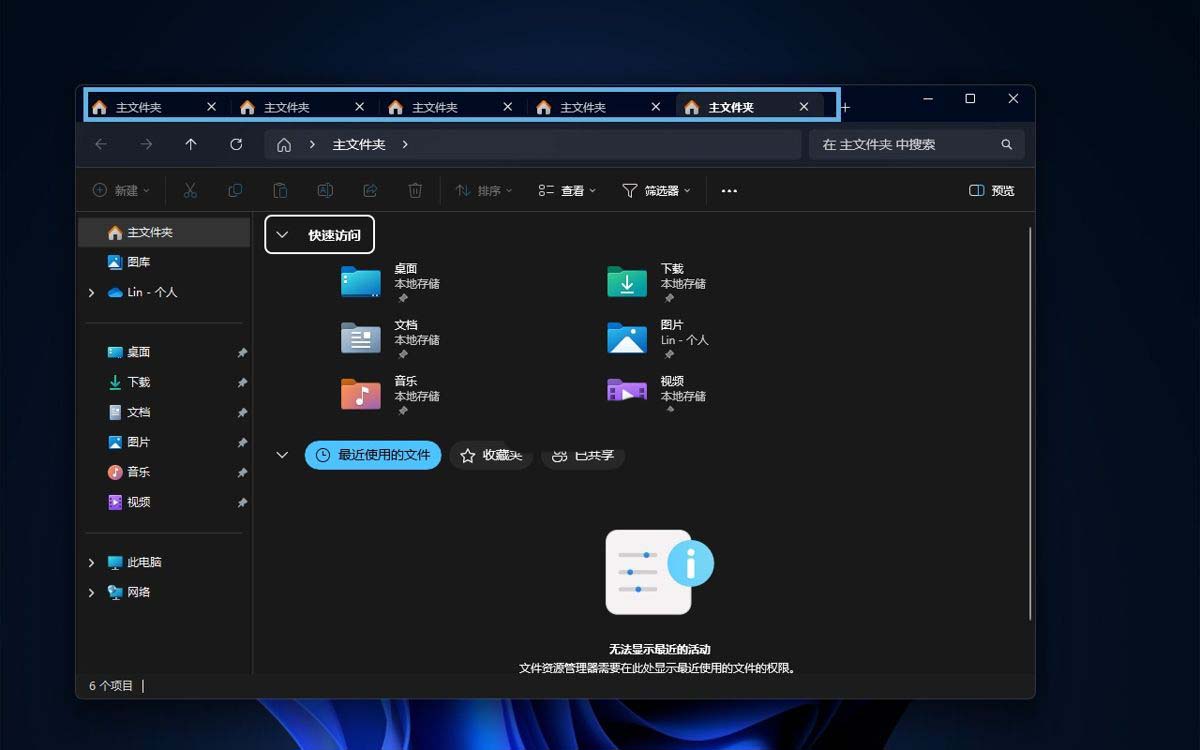Image resolution: width=1200 pixels, height=750 pixels.
Task: Click the Rename icon in the toolbar
Action: click(325, 190)
